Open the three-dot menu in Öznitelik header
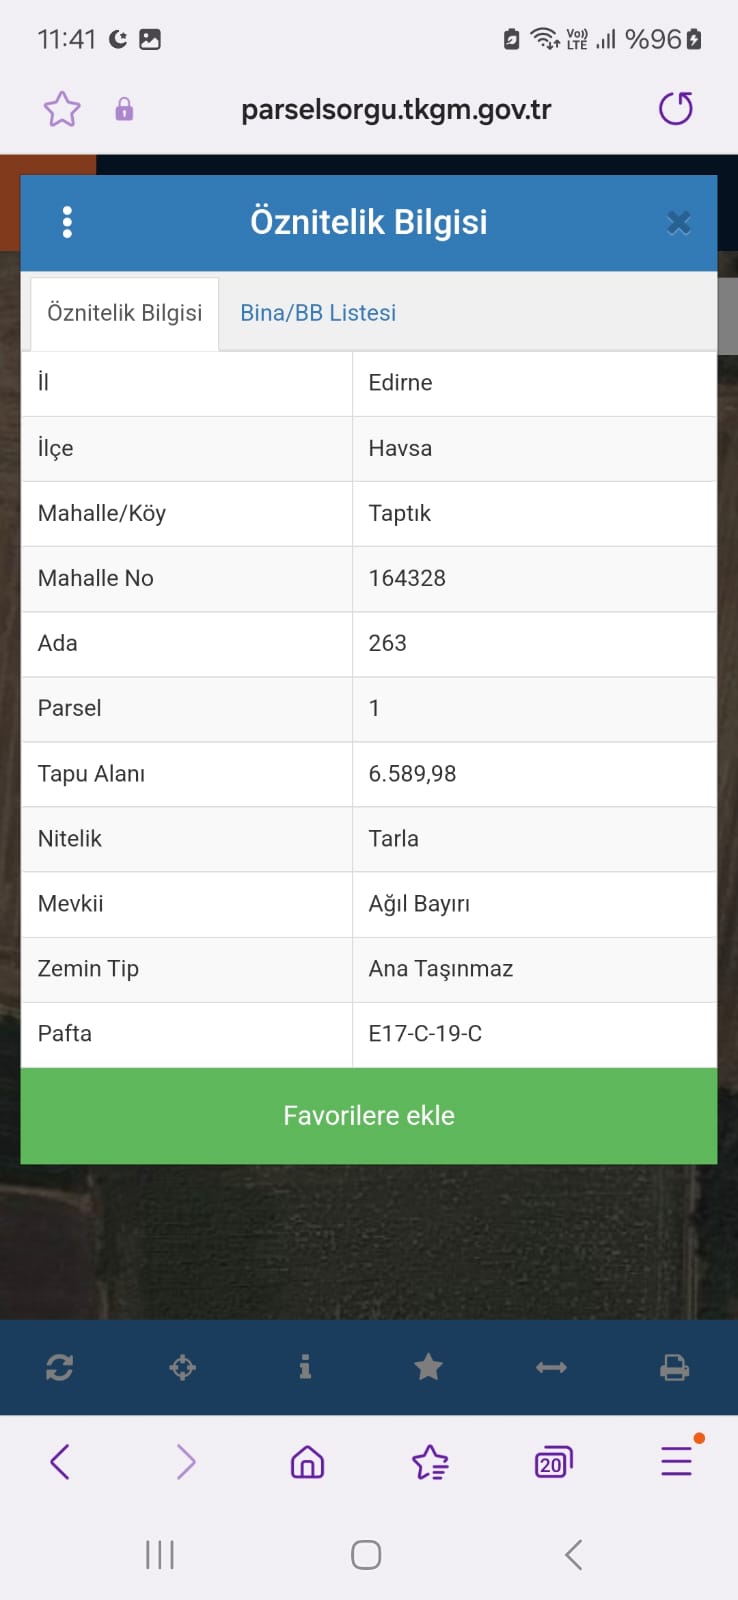738x1600 pixels. point(67,222)
